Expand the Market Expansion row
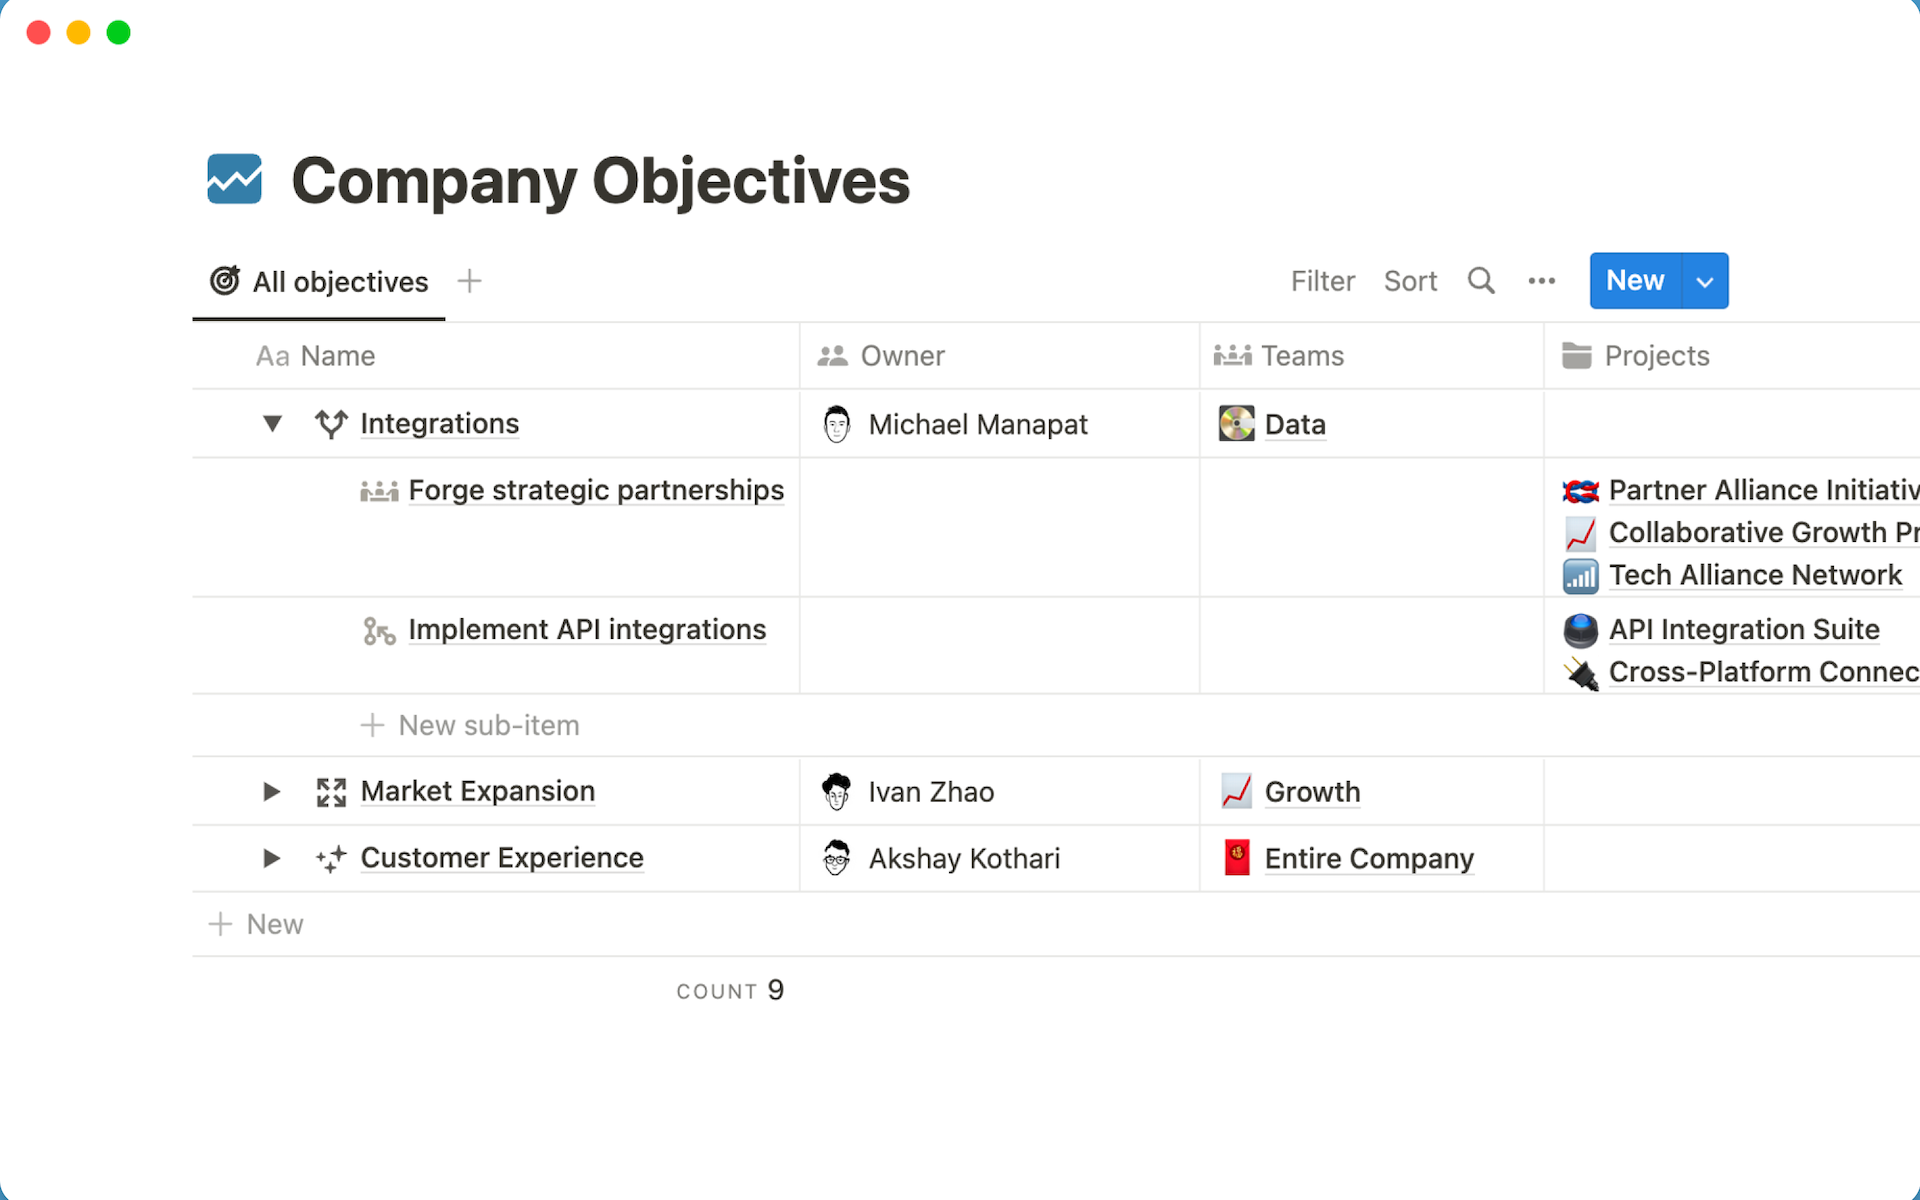The image size is (1920, 1200). pos(272,792)
